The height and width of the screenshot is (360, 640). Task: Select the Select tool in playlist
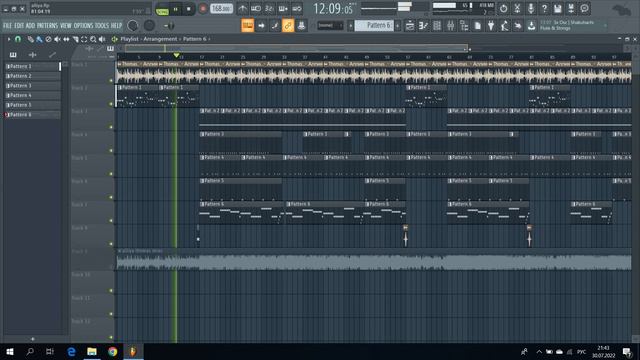click(84, 39)
